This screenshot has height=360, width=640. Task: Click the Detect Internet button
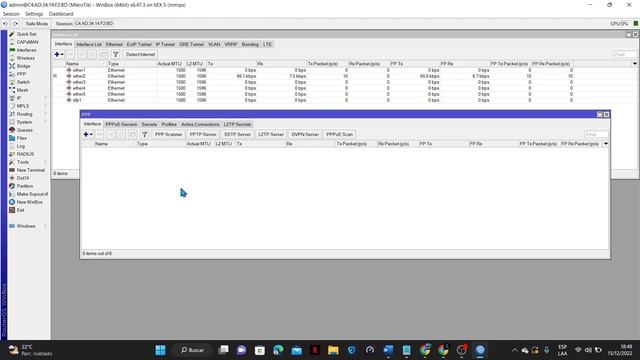140,54
